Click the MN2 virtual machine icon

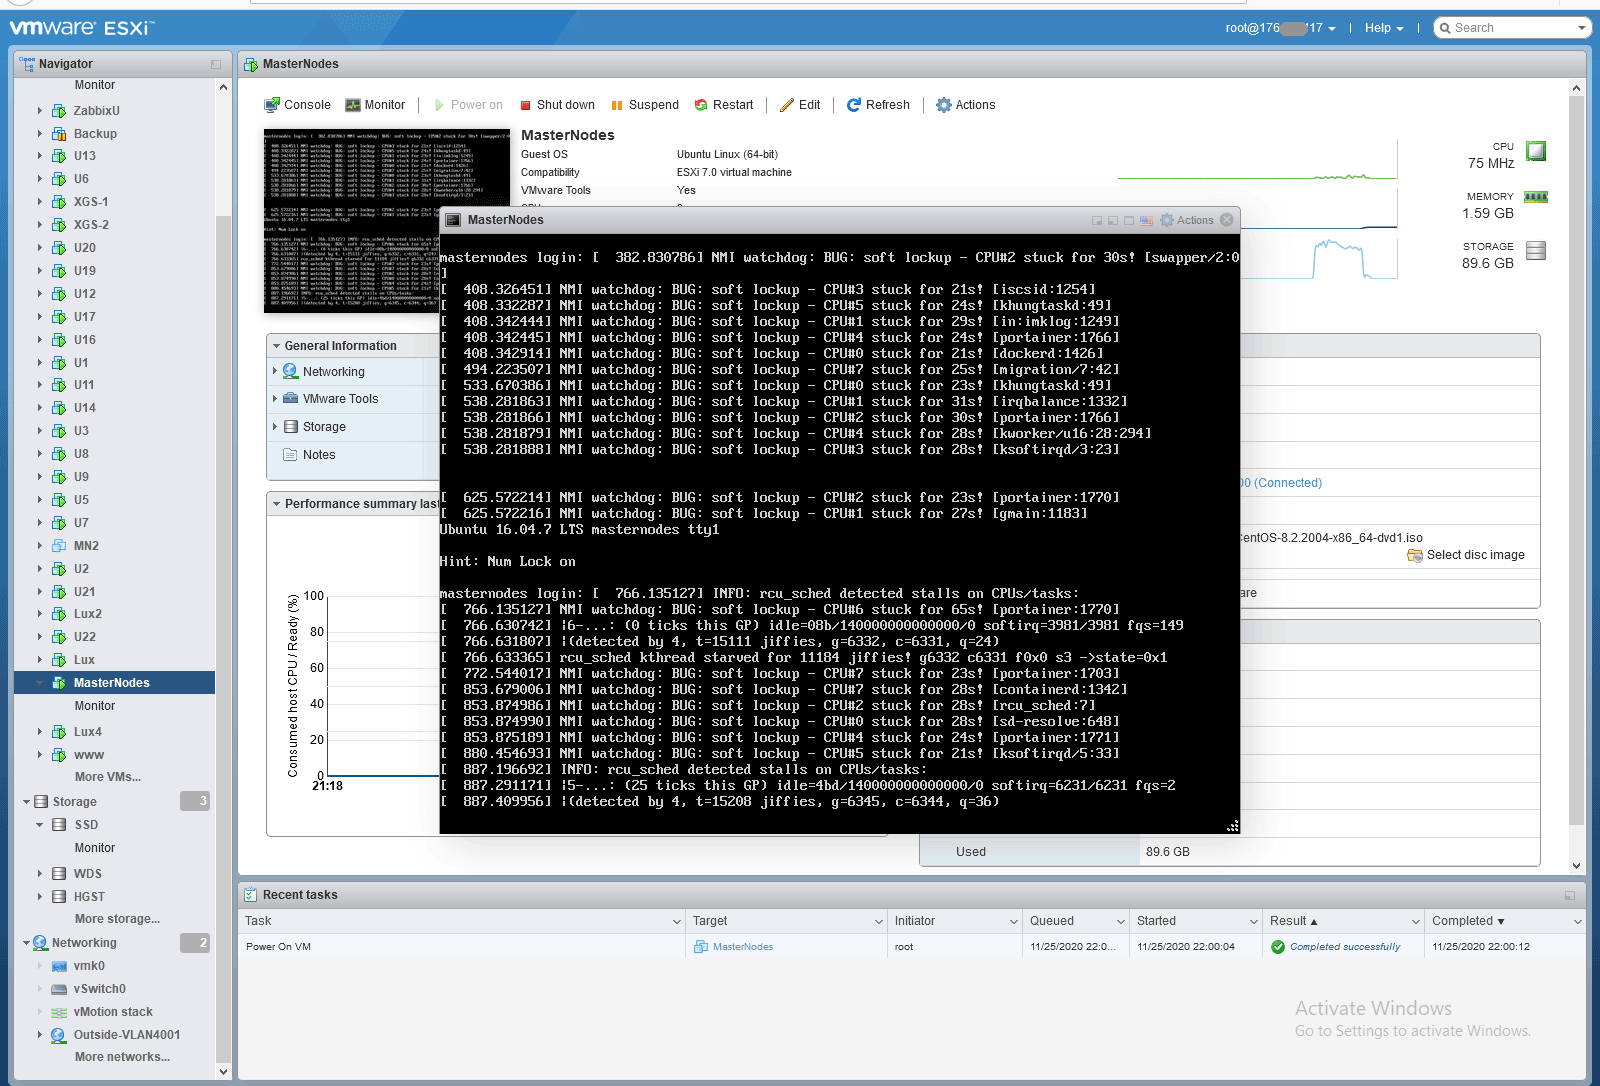[59, 546]
